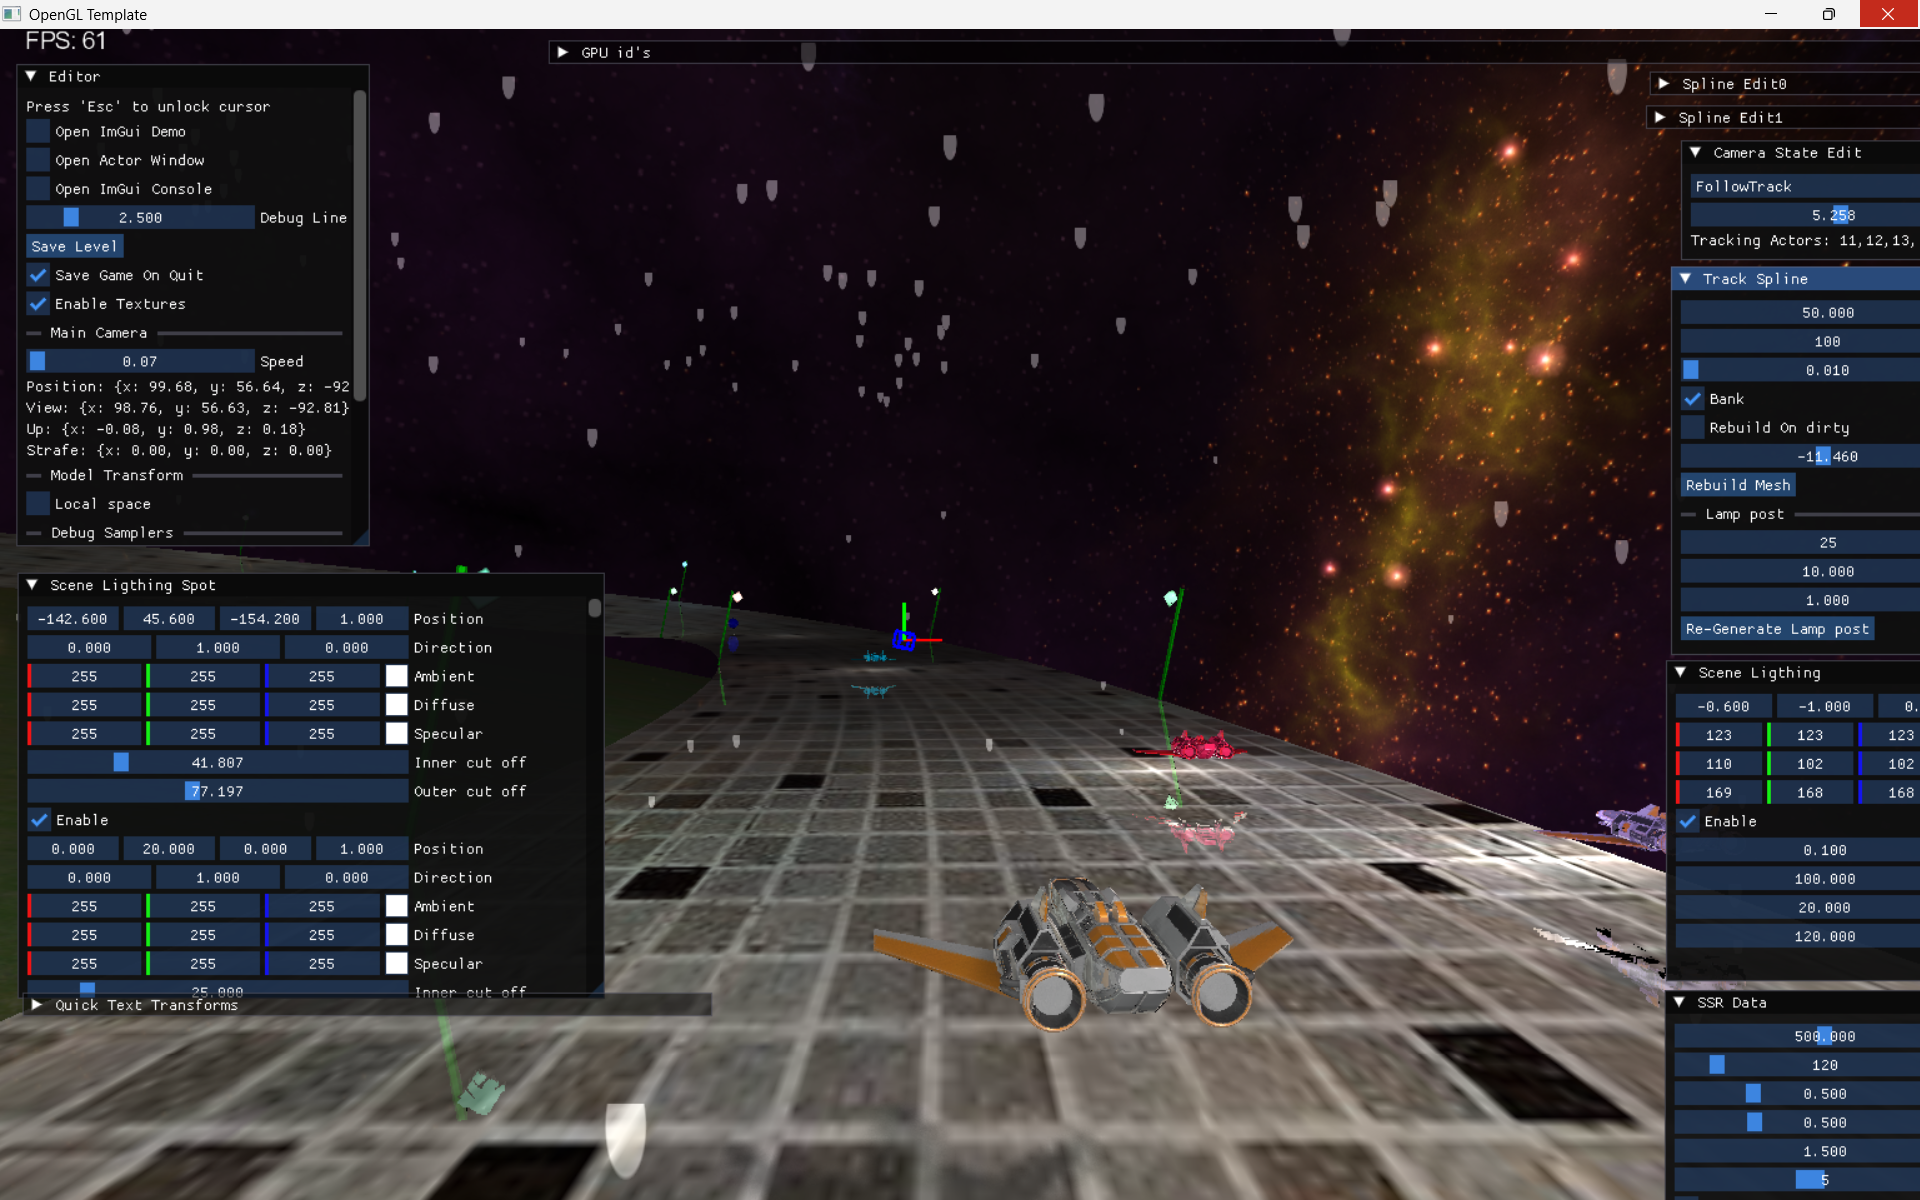
Task: Disable the Enable Textures checkbox
Action: point(38,304)
